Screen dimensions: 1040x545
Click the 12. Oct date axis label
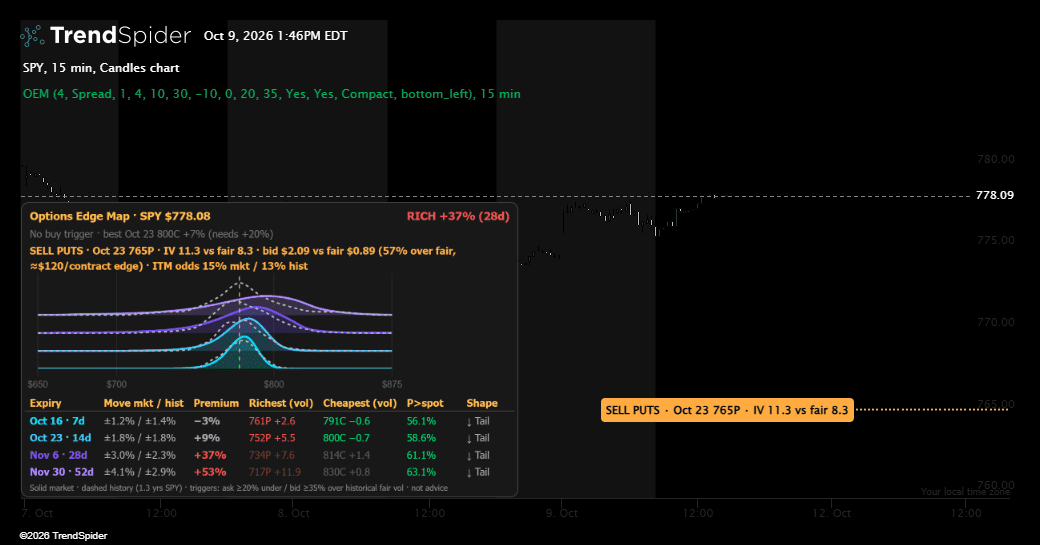point(832,513)
